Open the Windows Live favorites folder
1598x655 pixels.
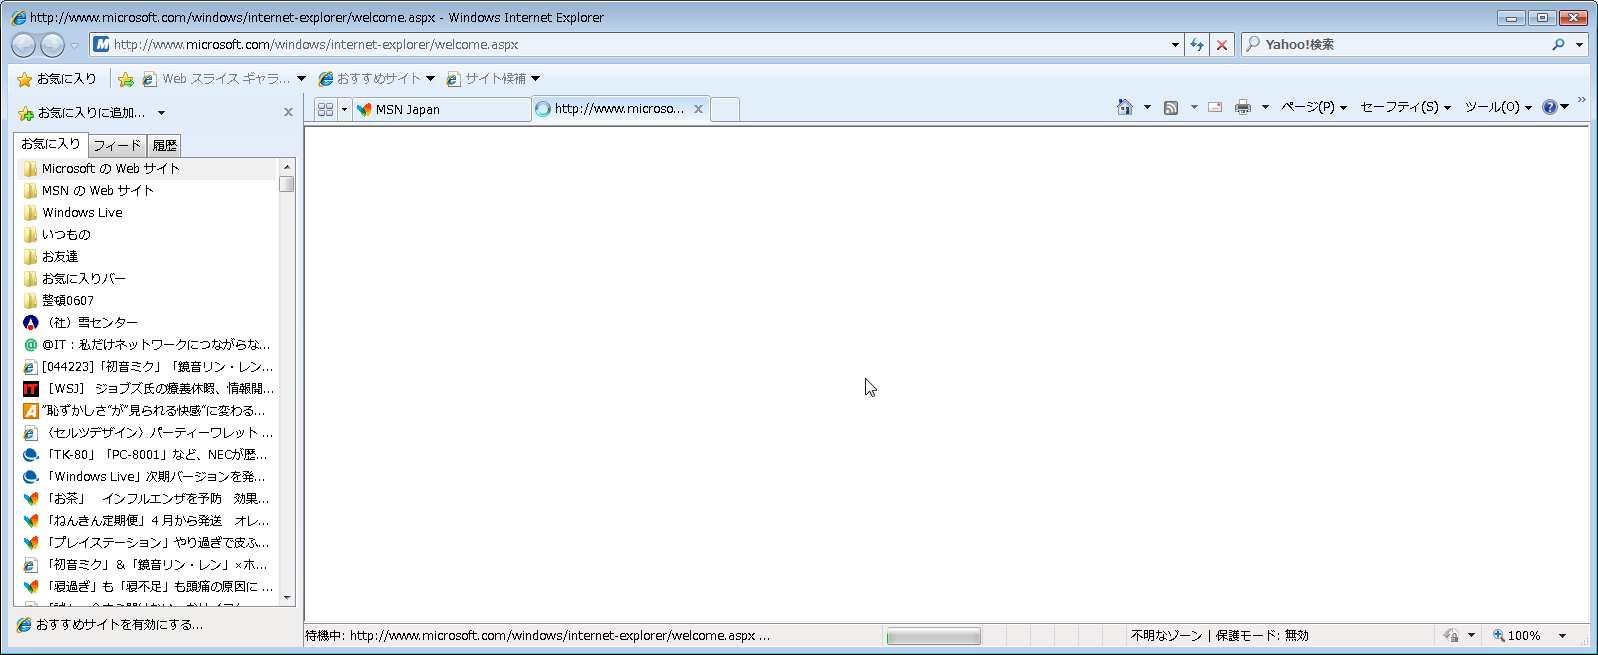click(147, 213)
